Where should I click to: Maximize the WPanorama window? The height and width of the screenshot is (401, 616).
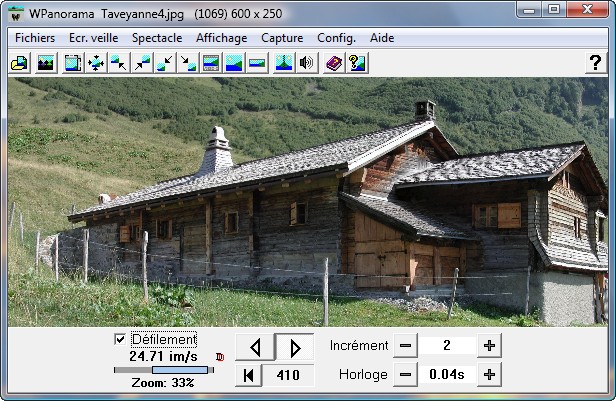pyautogui.click(x=554, y=9)
